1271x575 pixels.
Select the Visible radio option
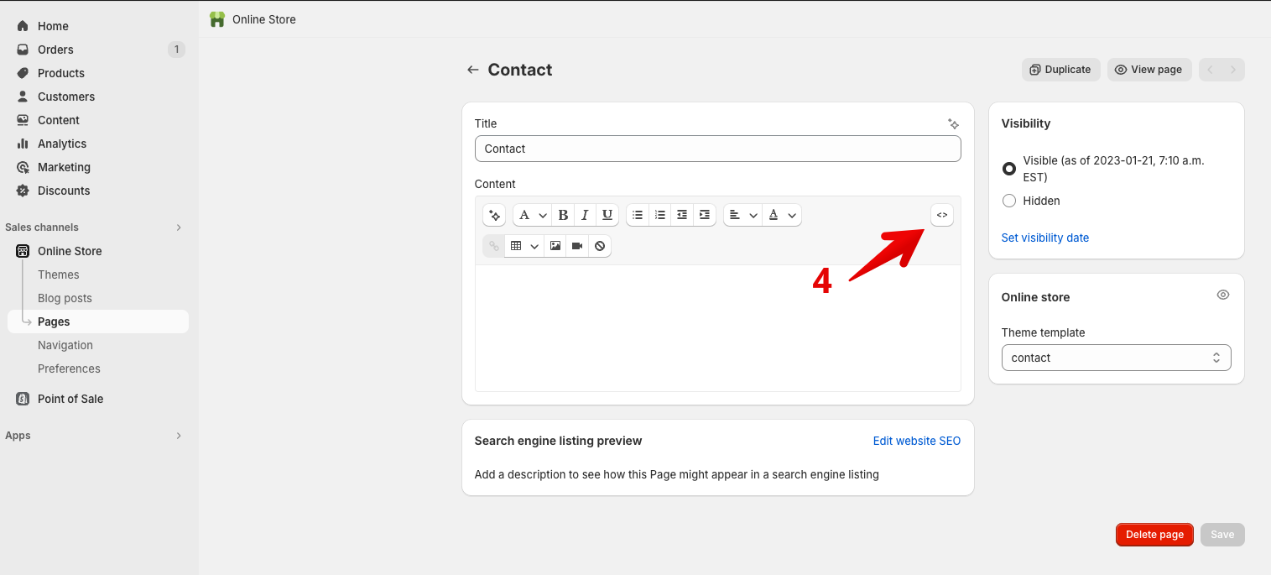[1009, 169]
